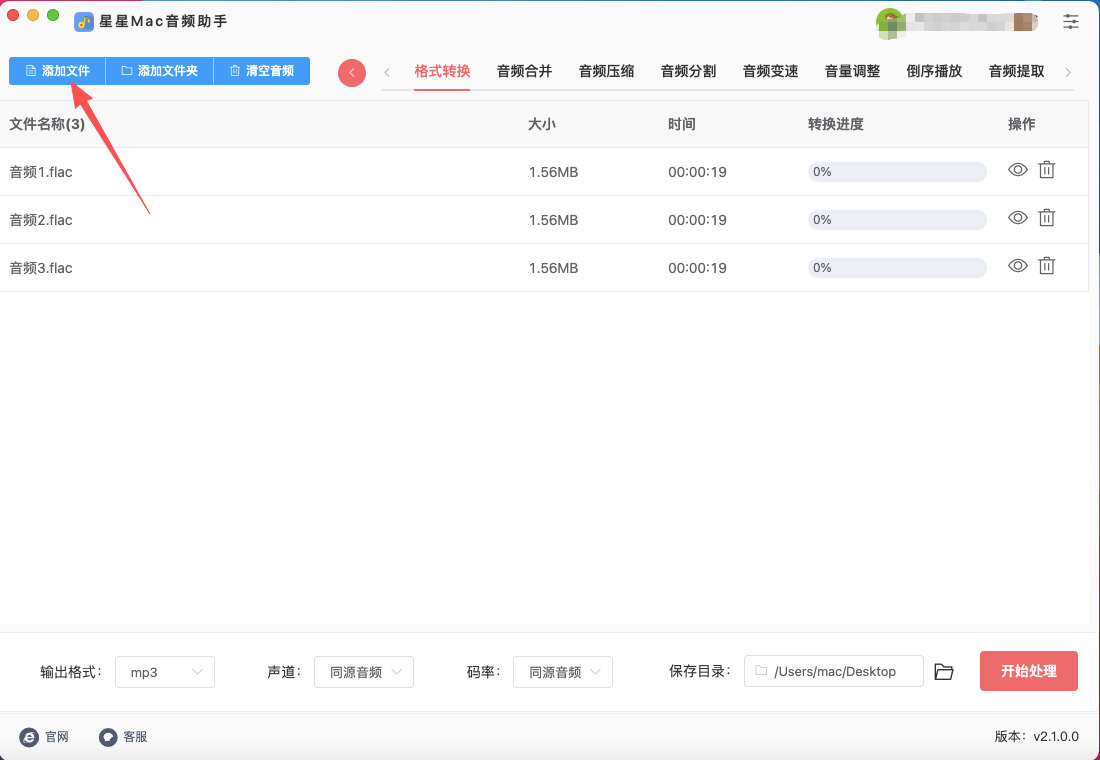
Task: Open the settings sliders icon at top right
Action: coord(1071,21)
